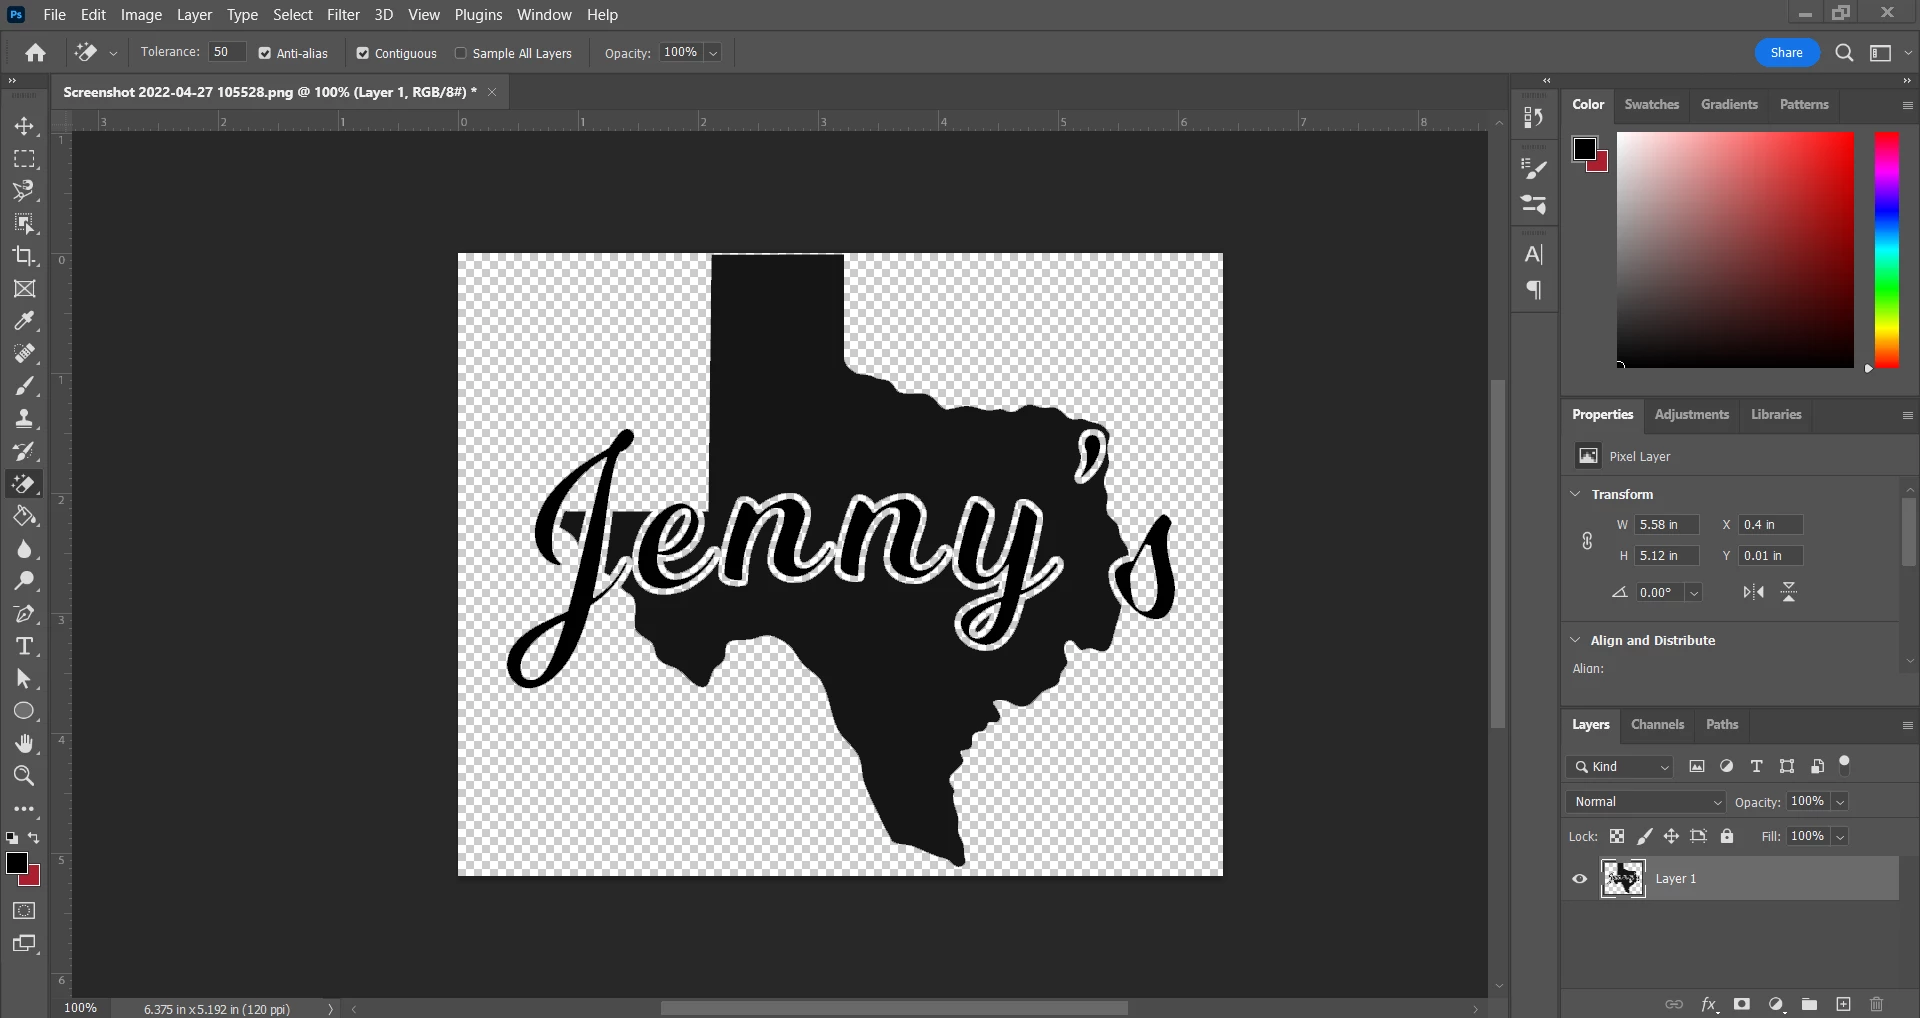The image size is (1920, 1018).
Task: Toggle lock image pixels brush icon
Action: (1644, 836)
